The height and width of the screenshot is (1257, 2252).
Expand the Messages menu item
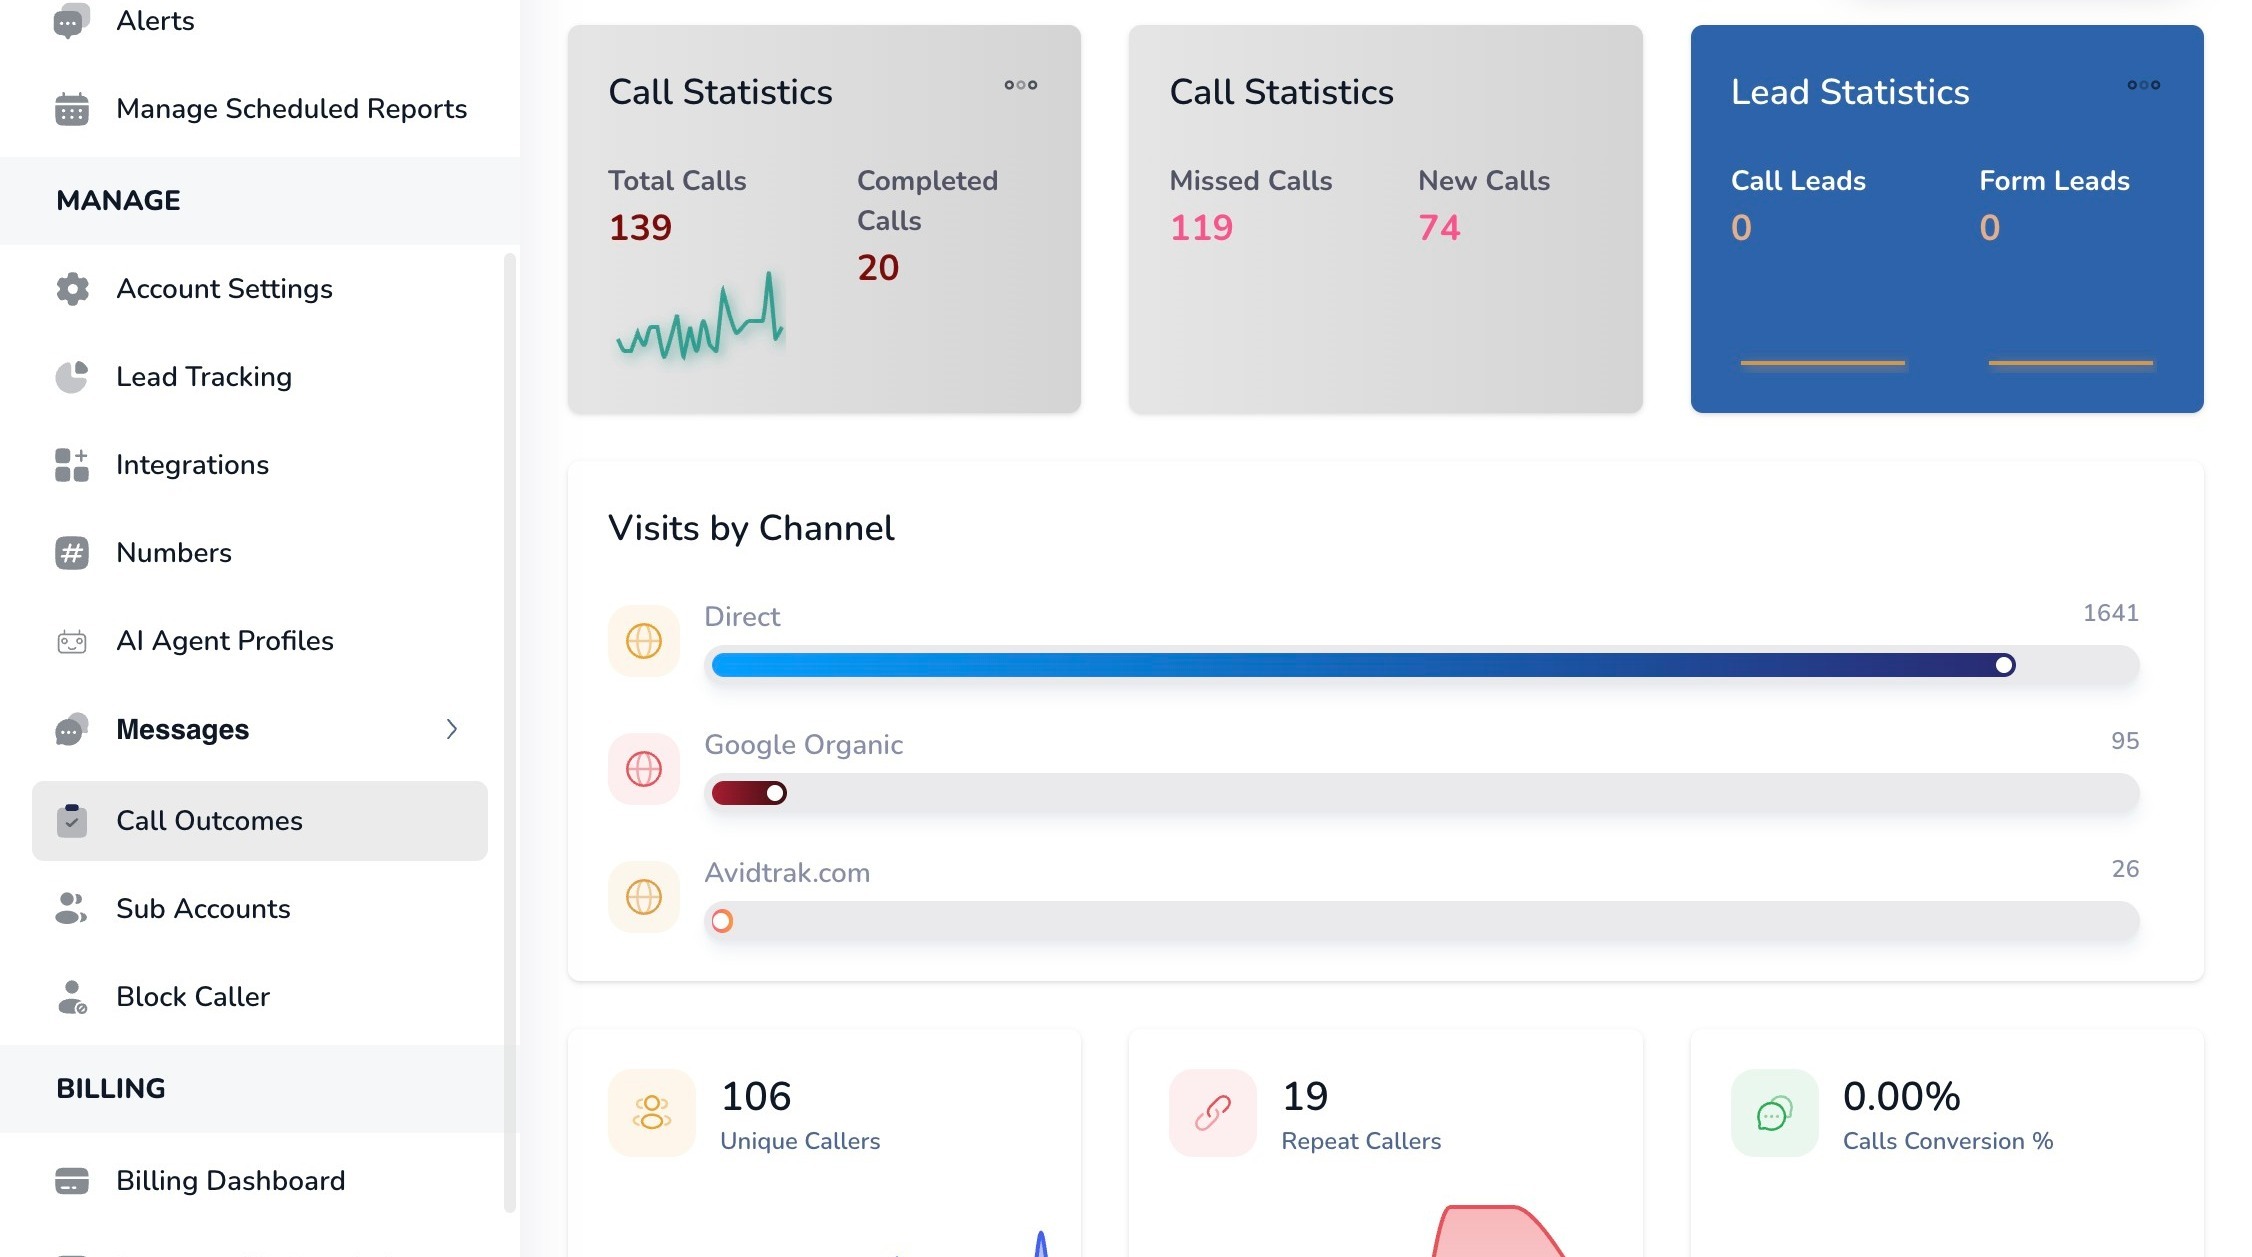coord(260,729)
